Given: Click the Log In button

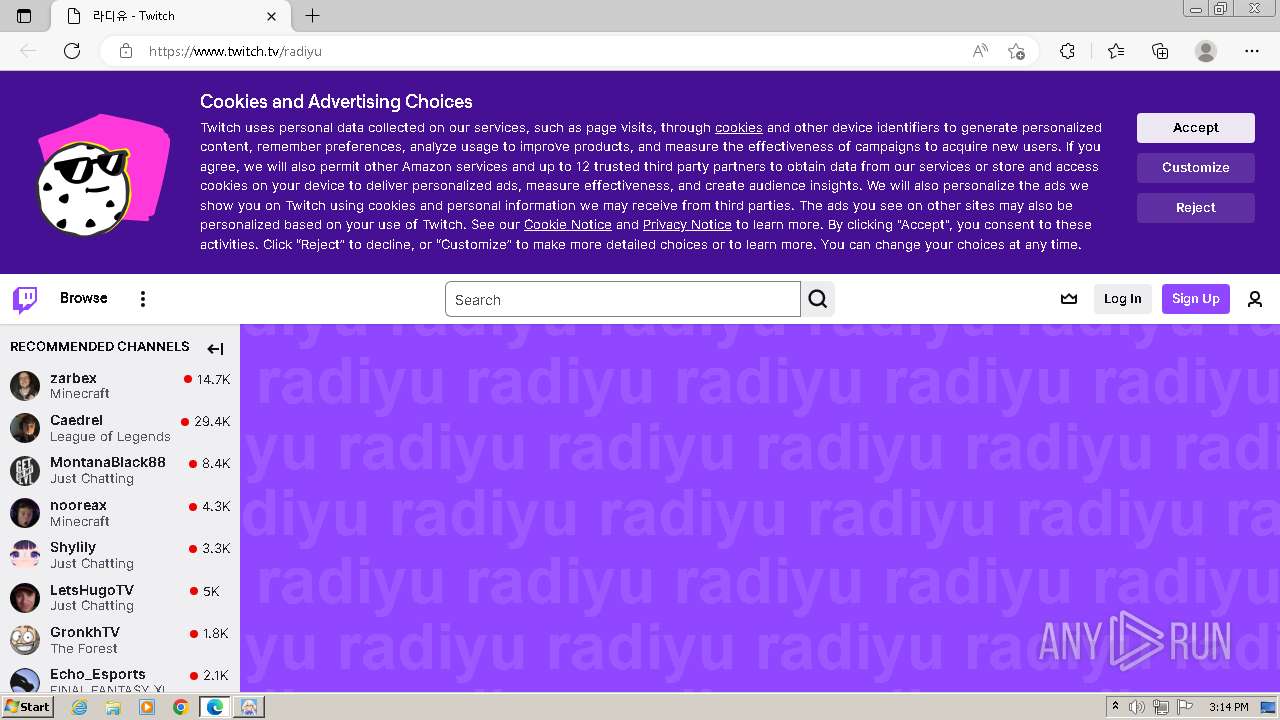Looking at the screenshot, I should 1123,299.
